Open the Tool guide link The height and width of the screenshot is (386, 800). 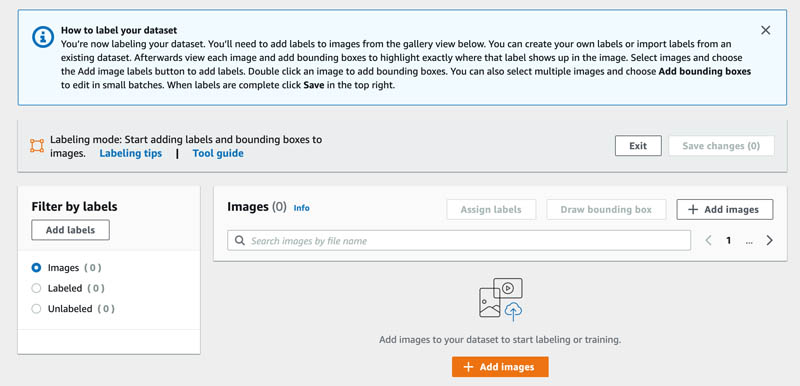point(218,153)
